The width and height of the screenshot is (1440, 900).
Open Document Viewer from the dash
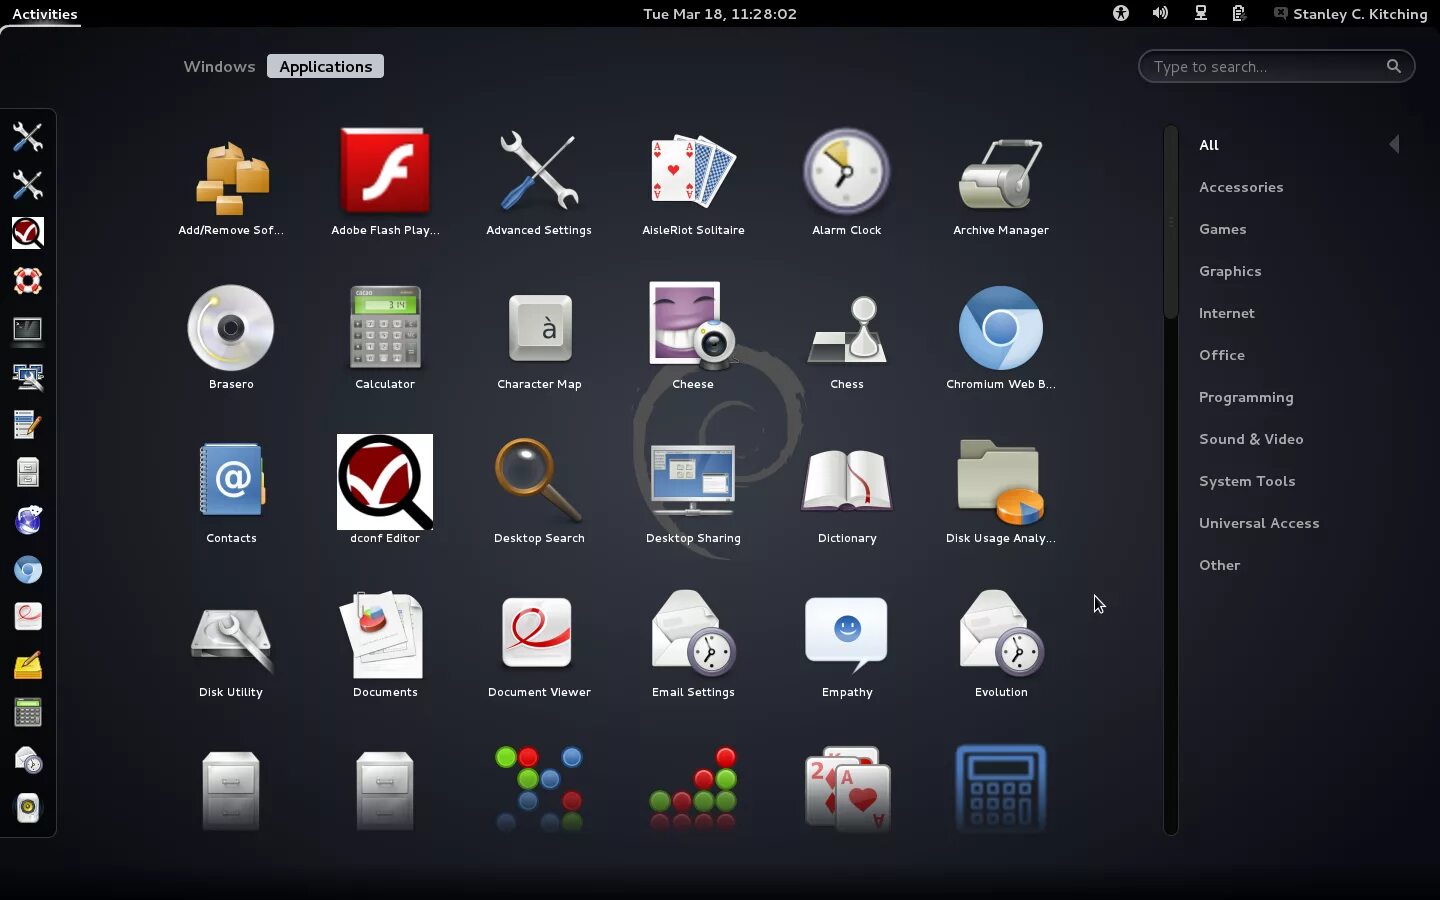pyautogui.click(x=28, y=616)
